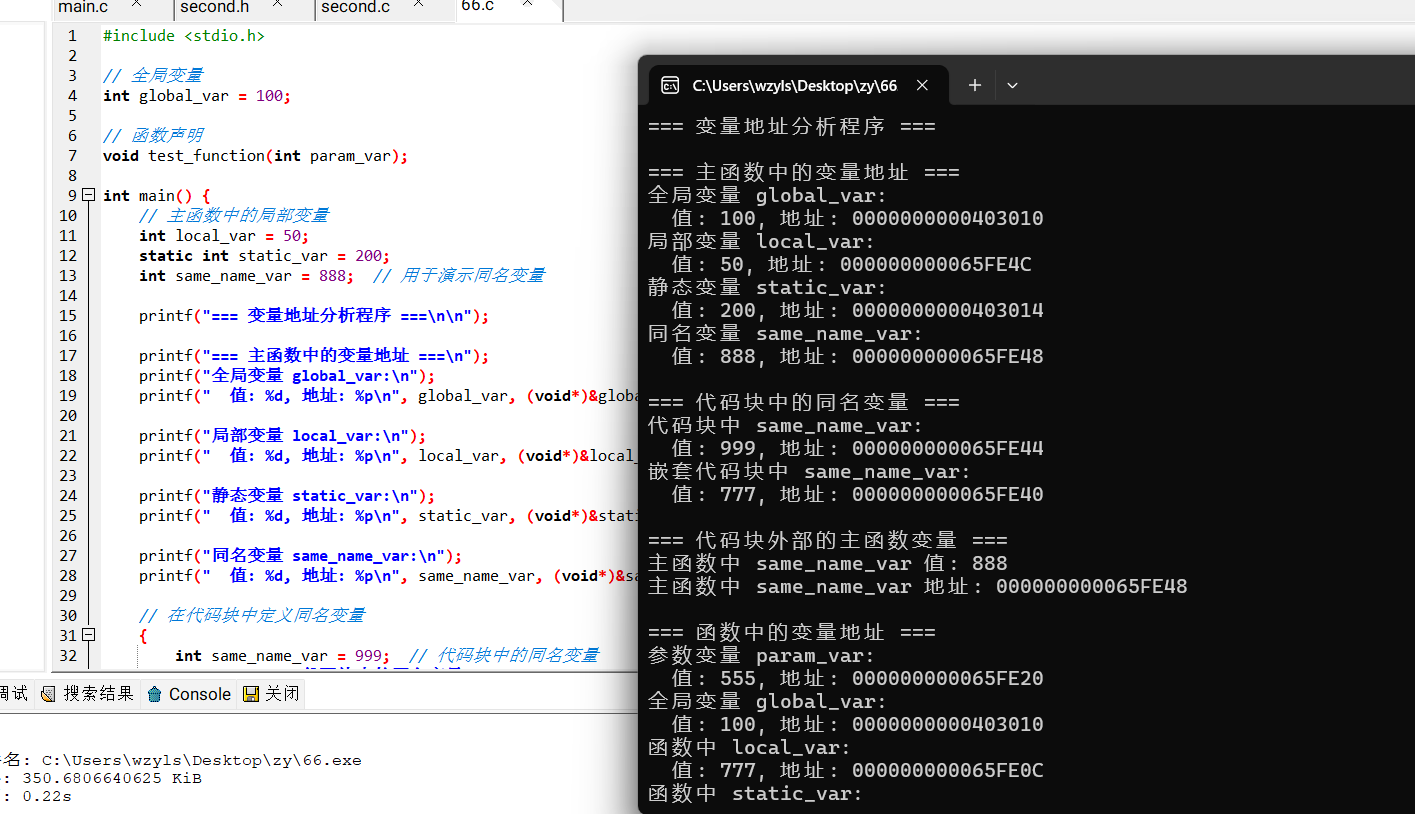Close the main.c editor tab
This screenshot has width=1415, height=814.
[137, 5]
